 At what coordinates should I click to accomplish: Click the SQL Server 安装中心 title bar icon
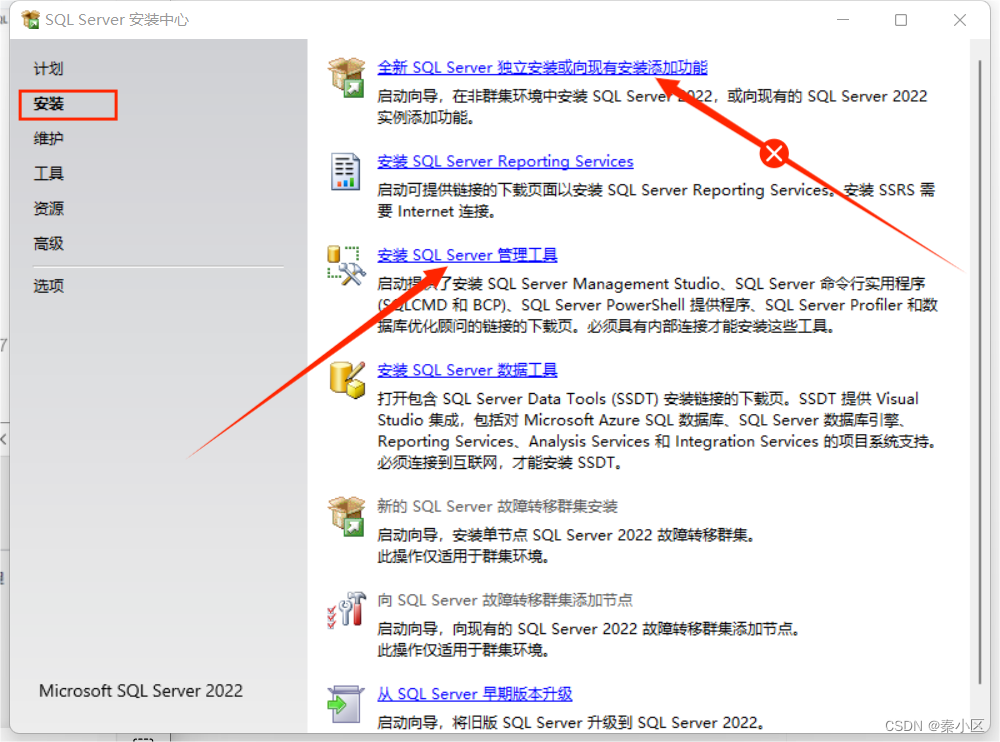[30, 20]
